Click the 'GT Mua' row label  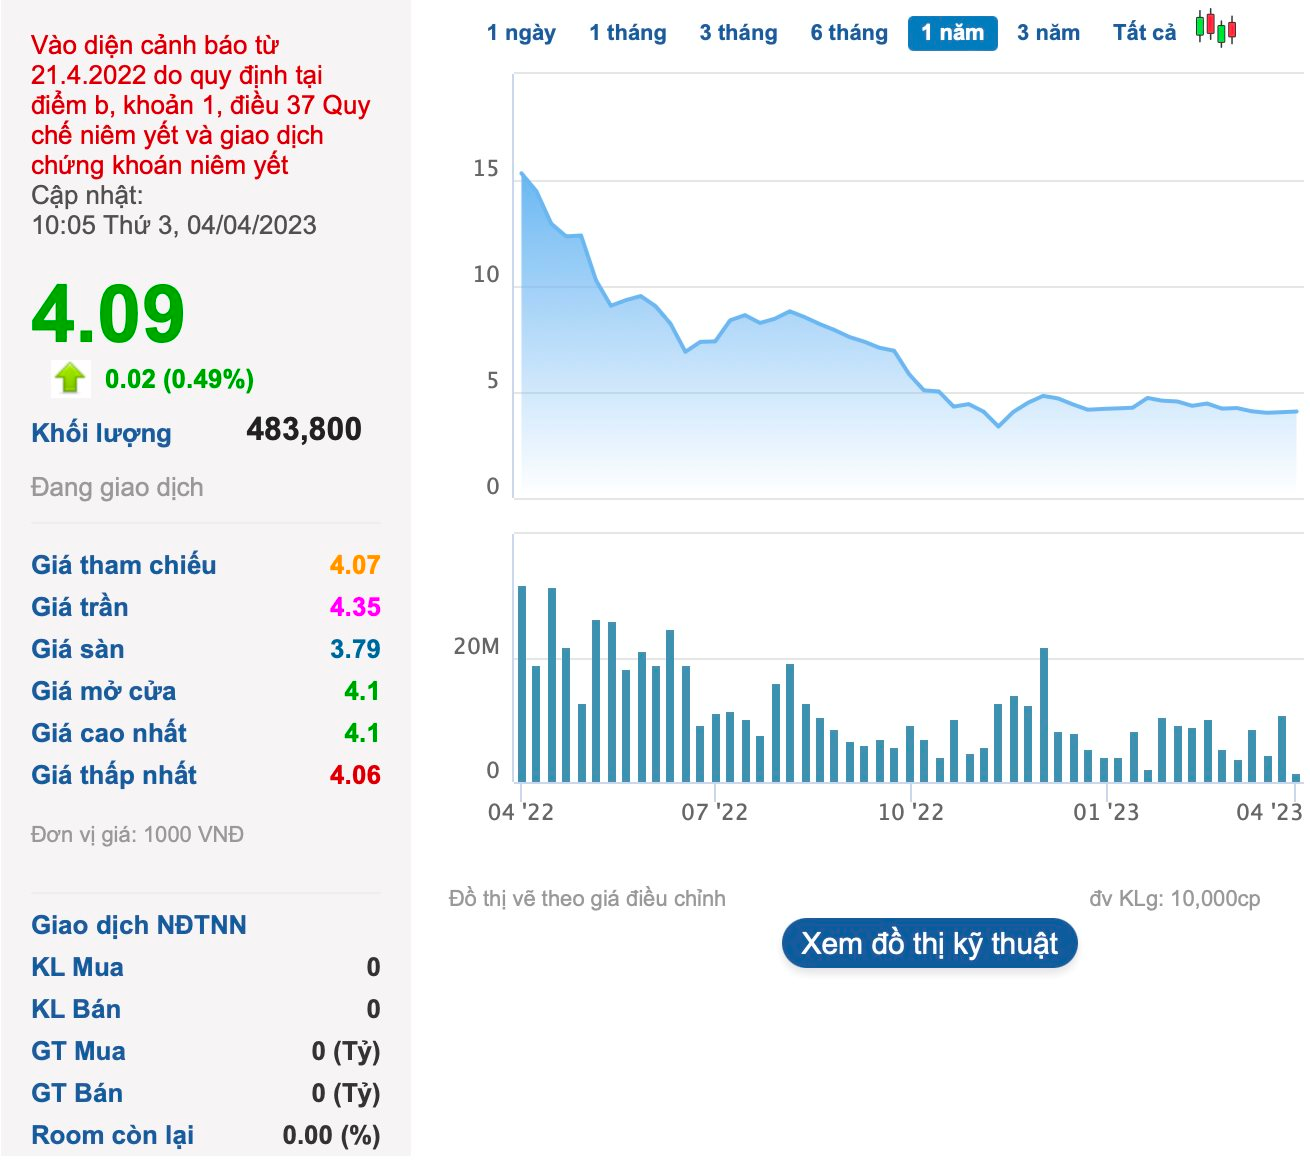tap(79, 1051)
